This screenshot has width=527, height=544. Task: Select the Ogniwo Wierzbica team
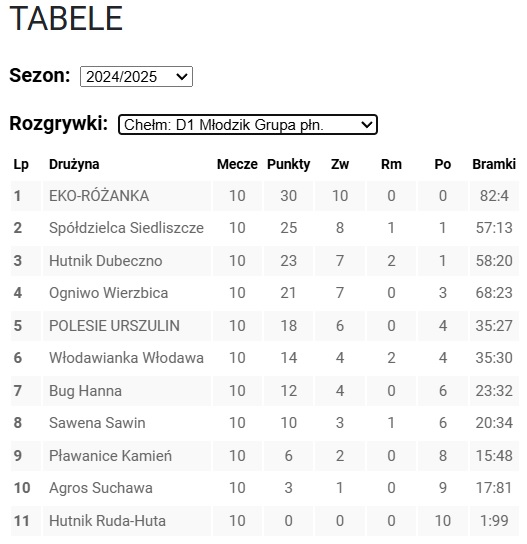pyautogui.click(x=109, y=293)
